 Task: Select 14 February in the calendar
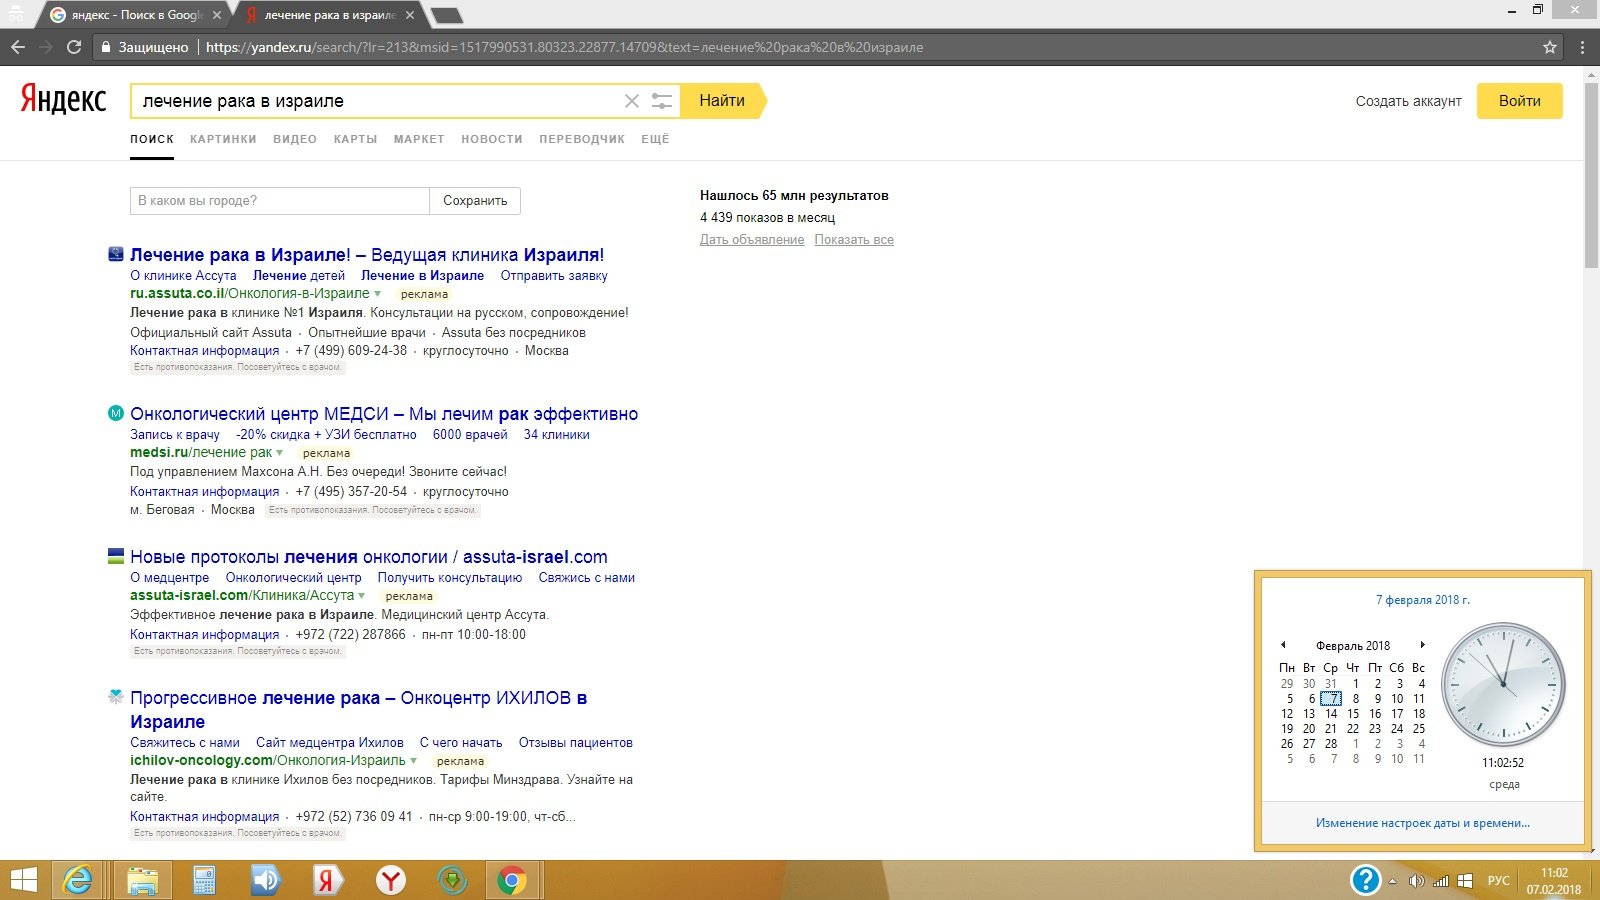(x=1331, y=714)
